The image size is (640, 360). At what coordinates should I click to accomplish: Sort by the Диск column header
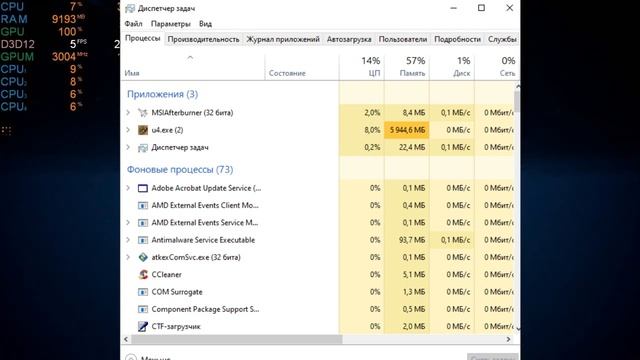pyautogui.click(x=452, y=67)
